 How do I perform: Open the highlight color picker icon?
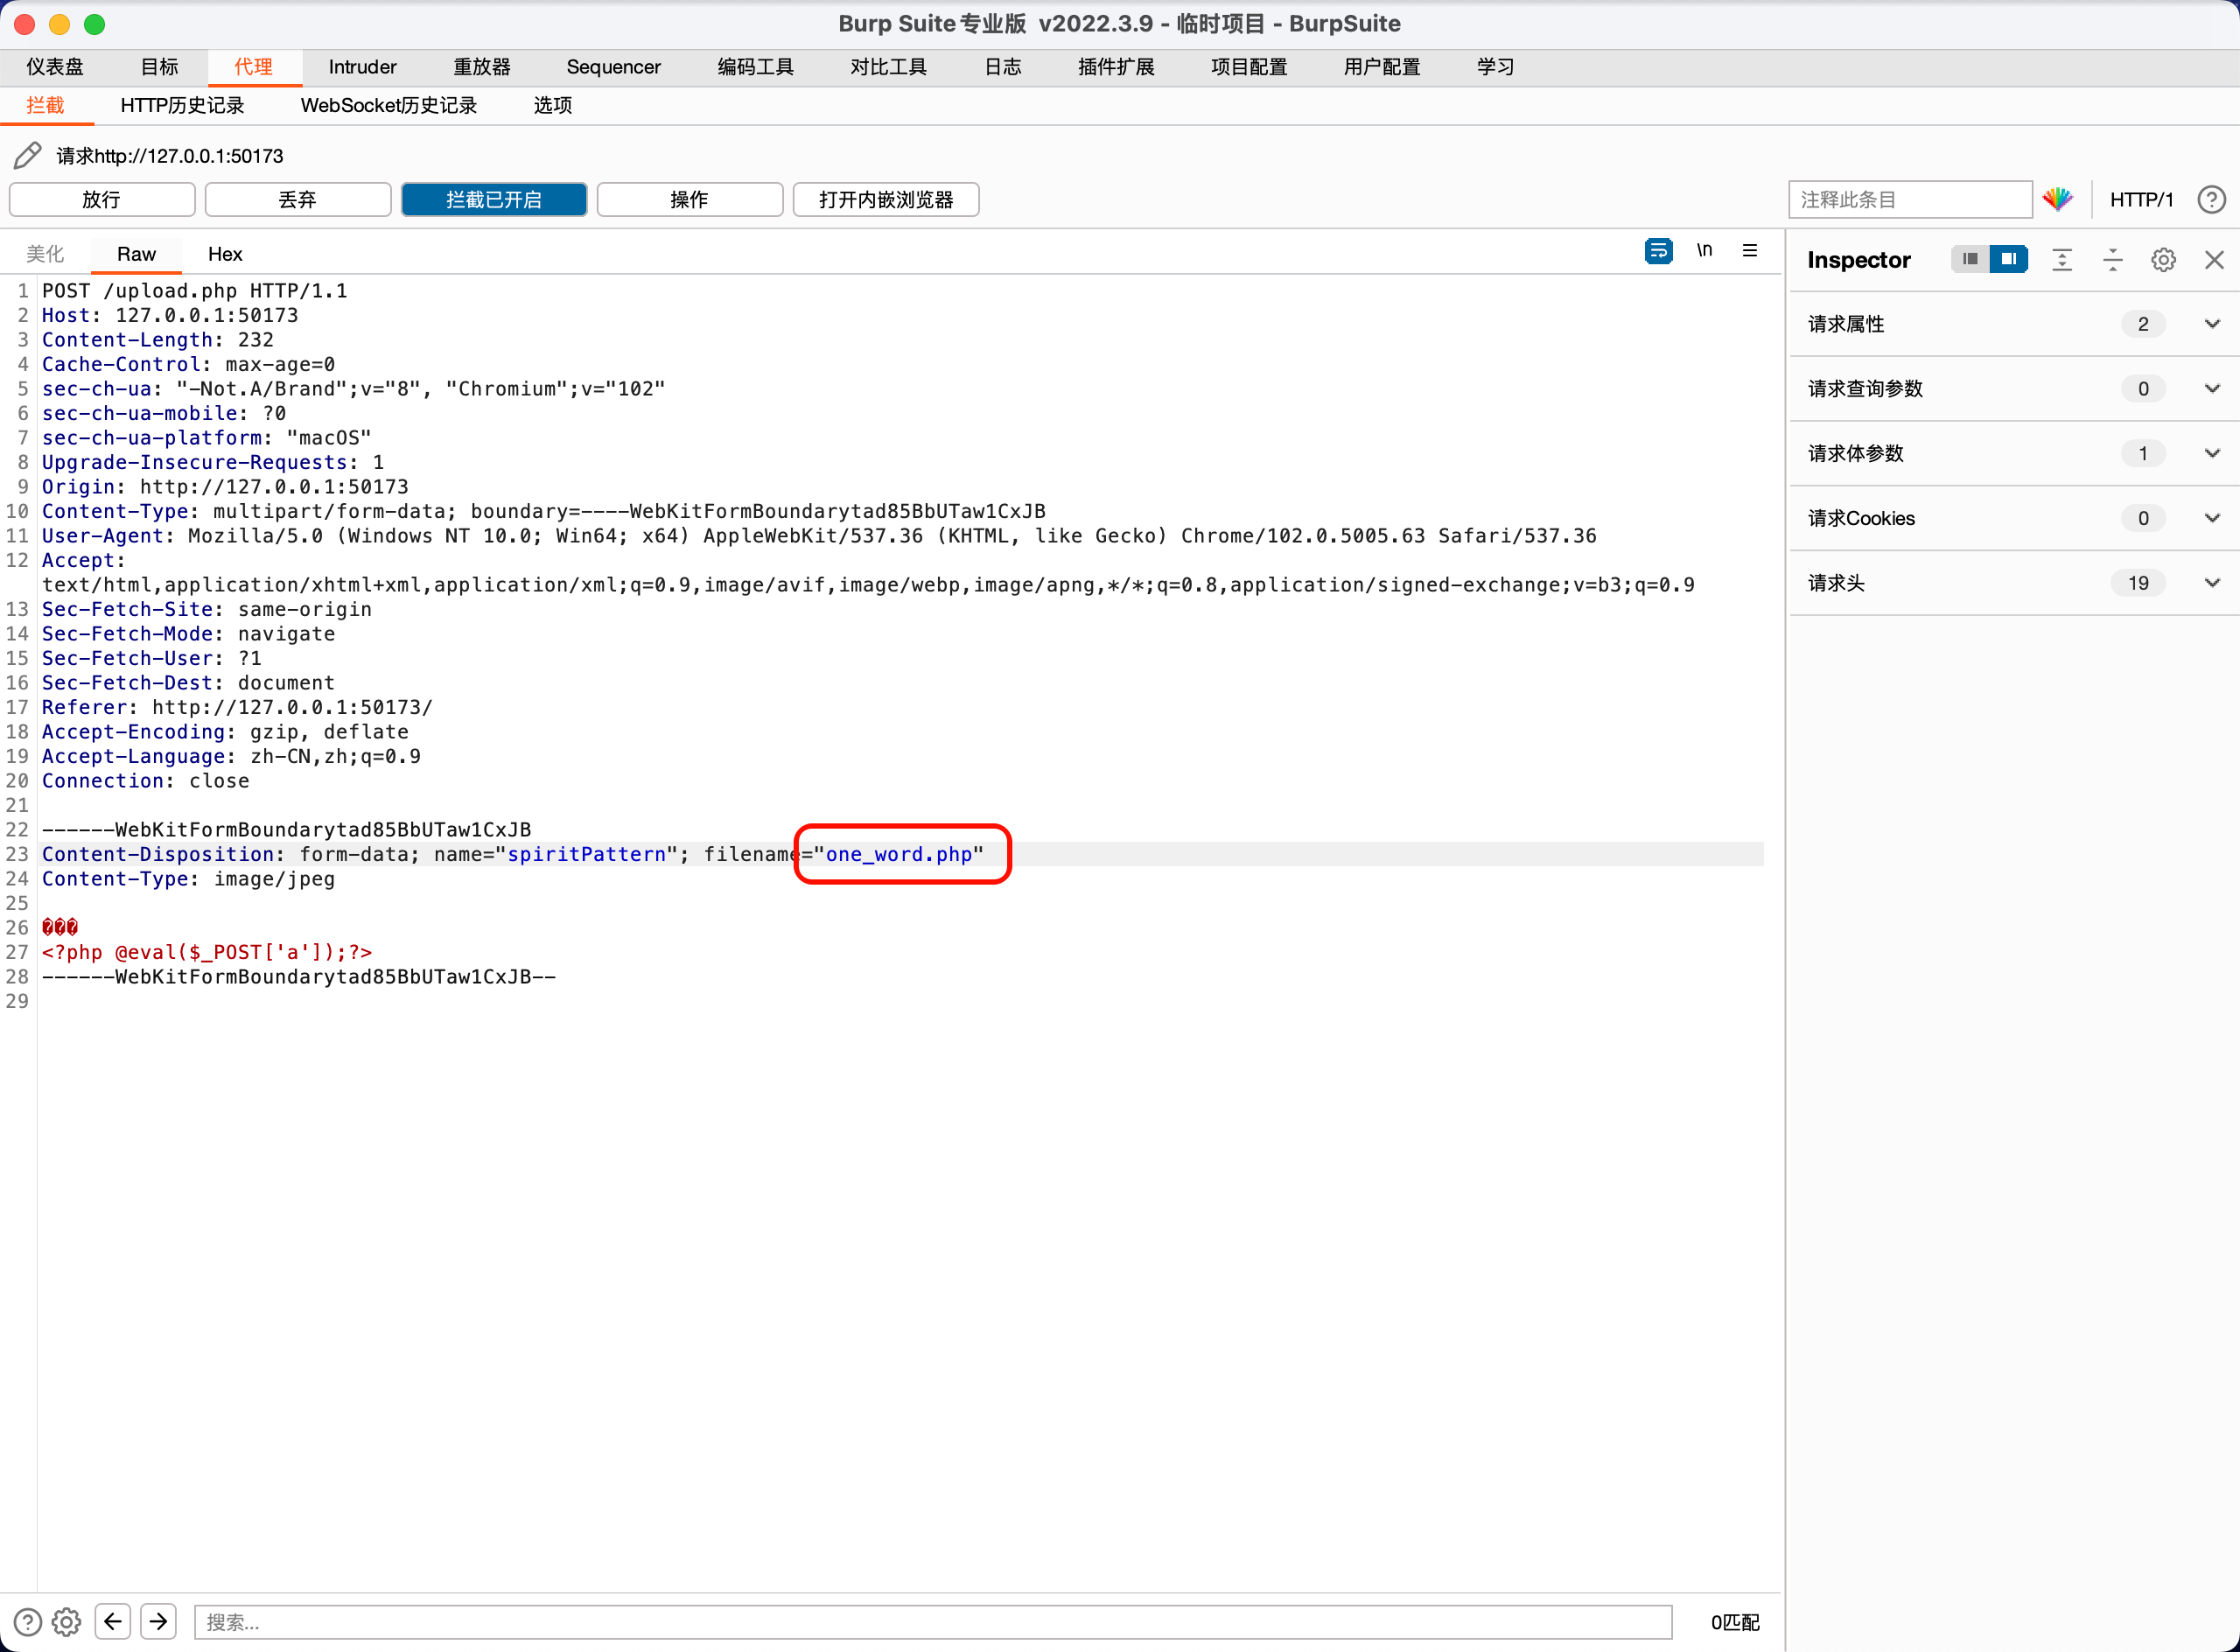pyautogui.click(x=2057, y=199)
